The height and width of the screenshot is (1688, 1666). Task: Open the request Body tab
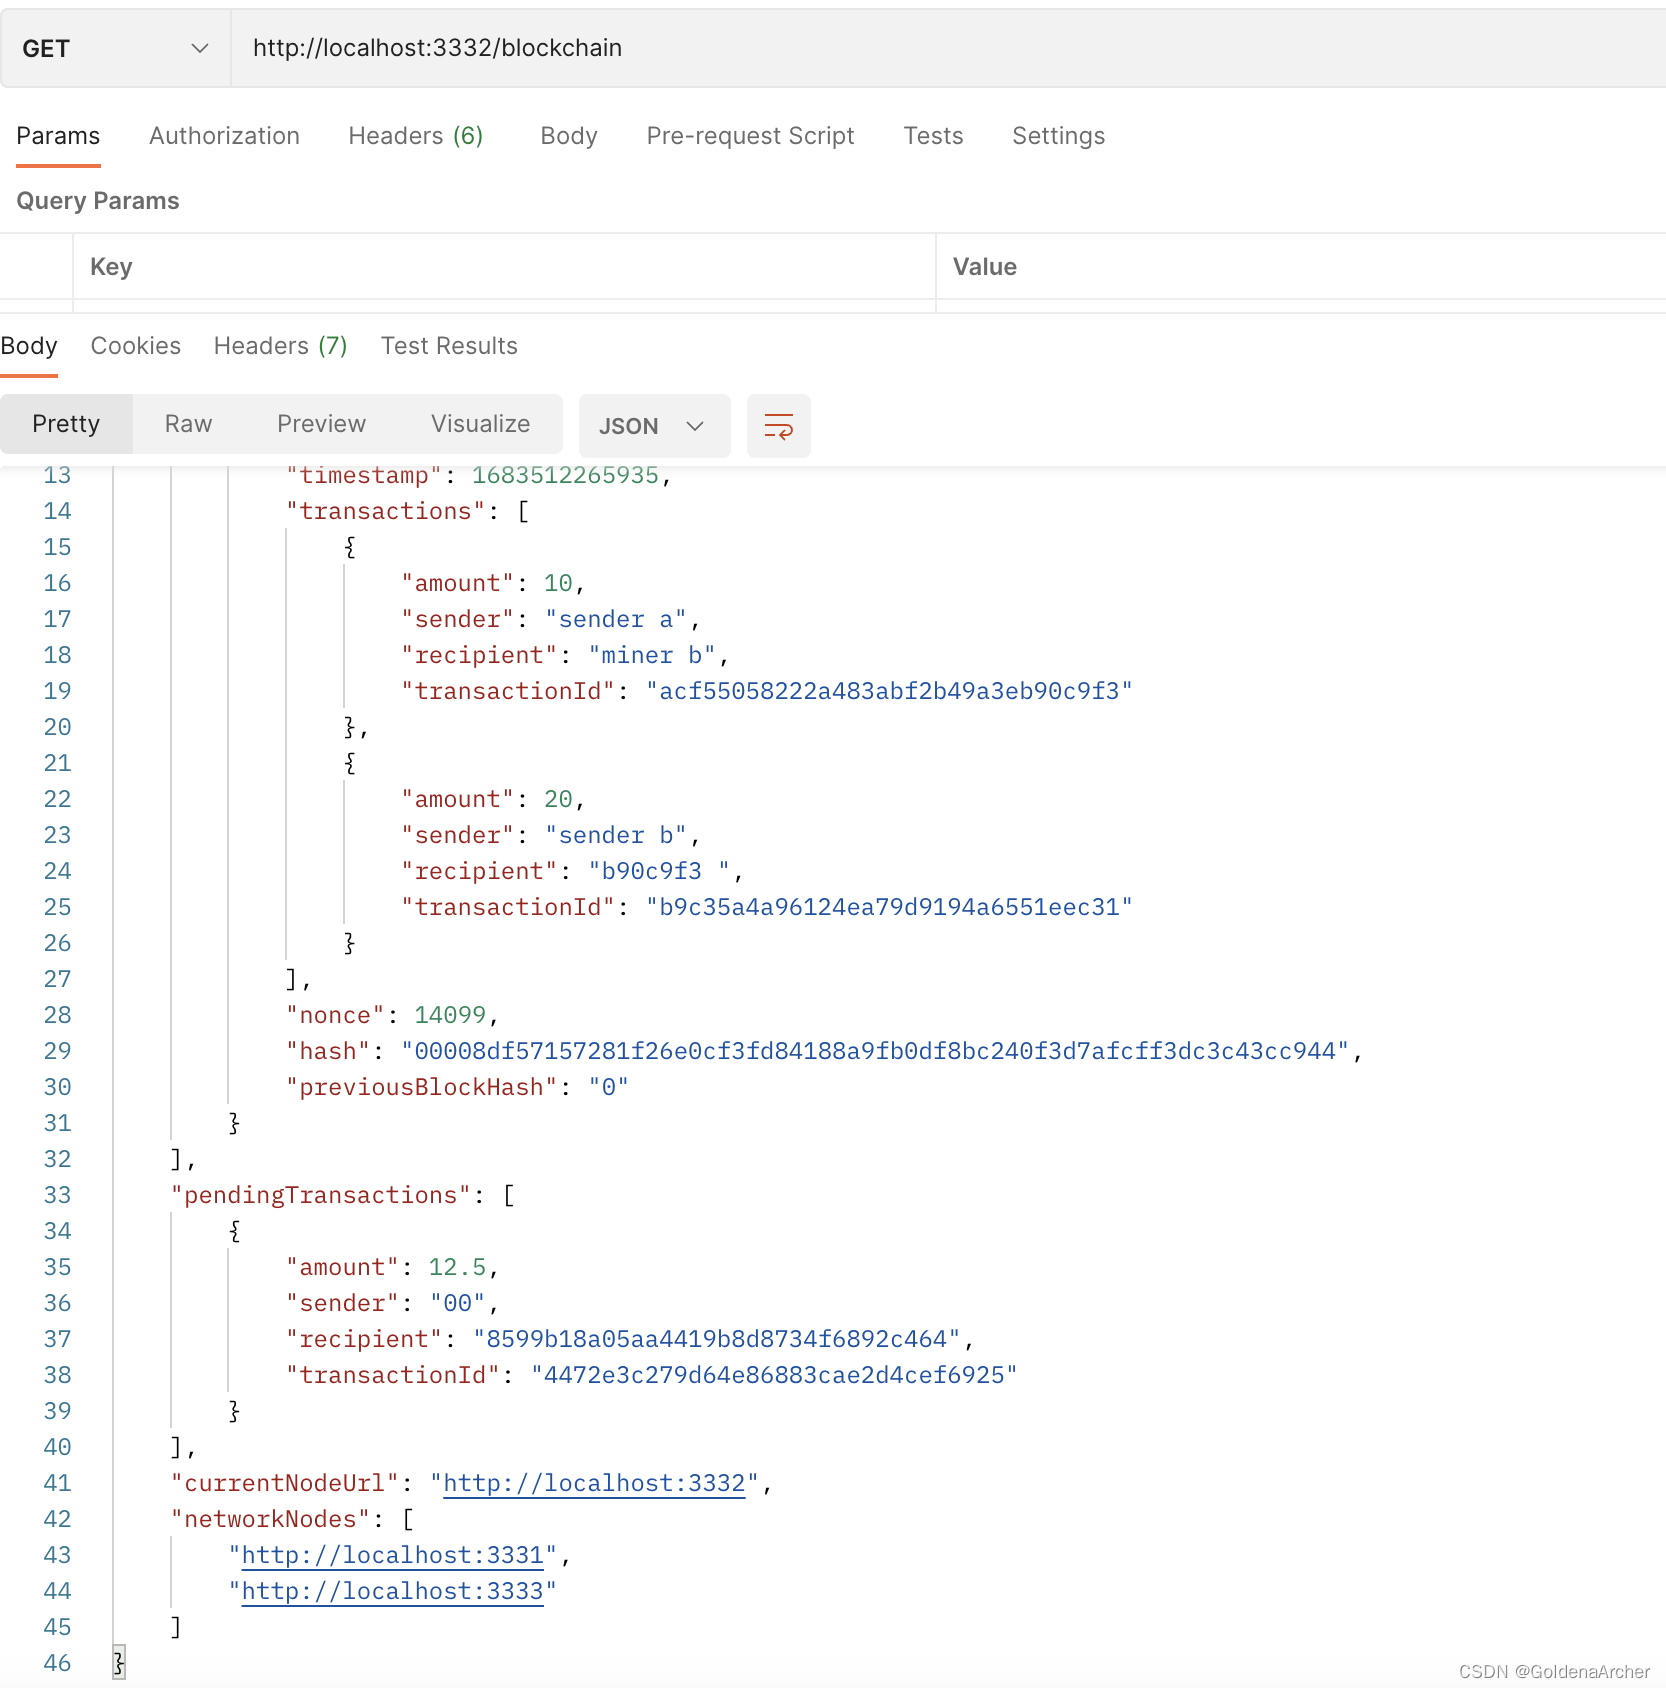(x=569, y=136)
